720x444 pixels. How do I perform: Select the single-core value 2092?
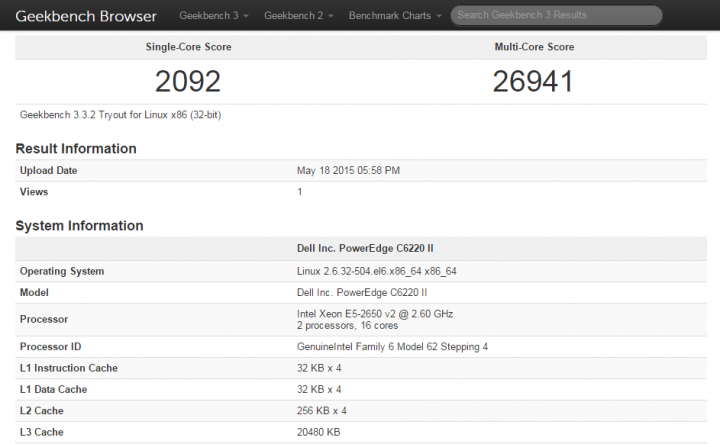click(188, 81)
